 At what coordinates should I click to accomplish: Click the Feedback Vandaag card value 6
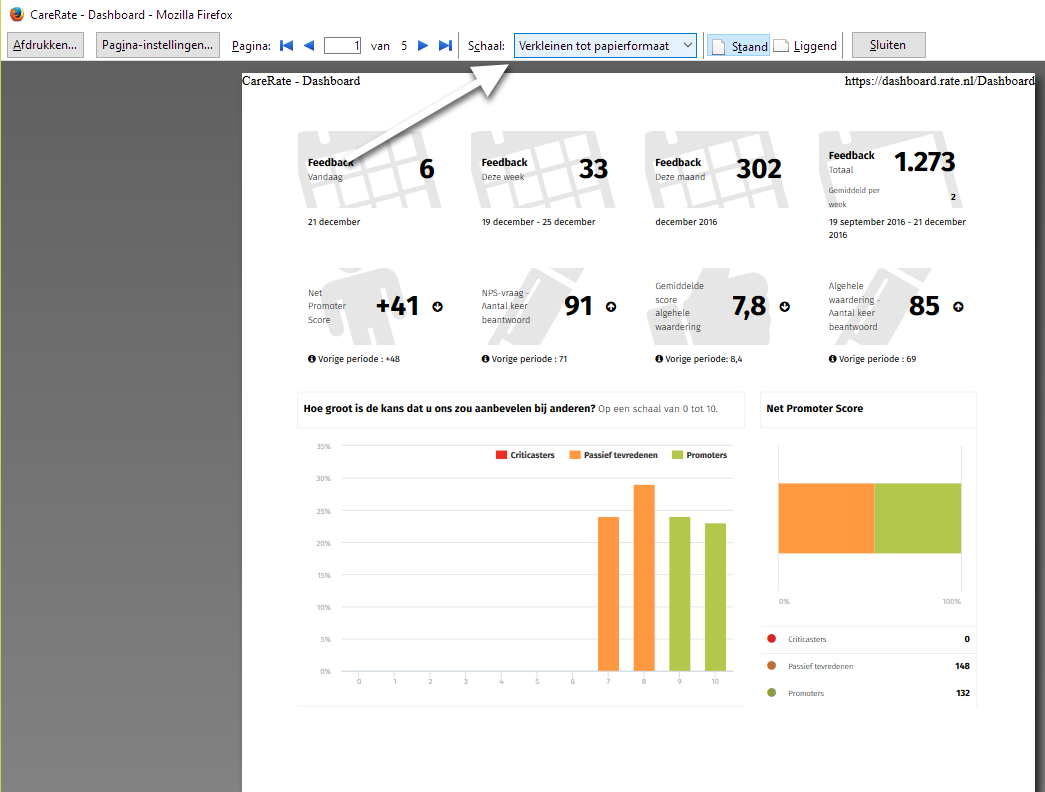click(427, 169)
